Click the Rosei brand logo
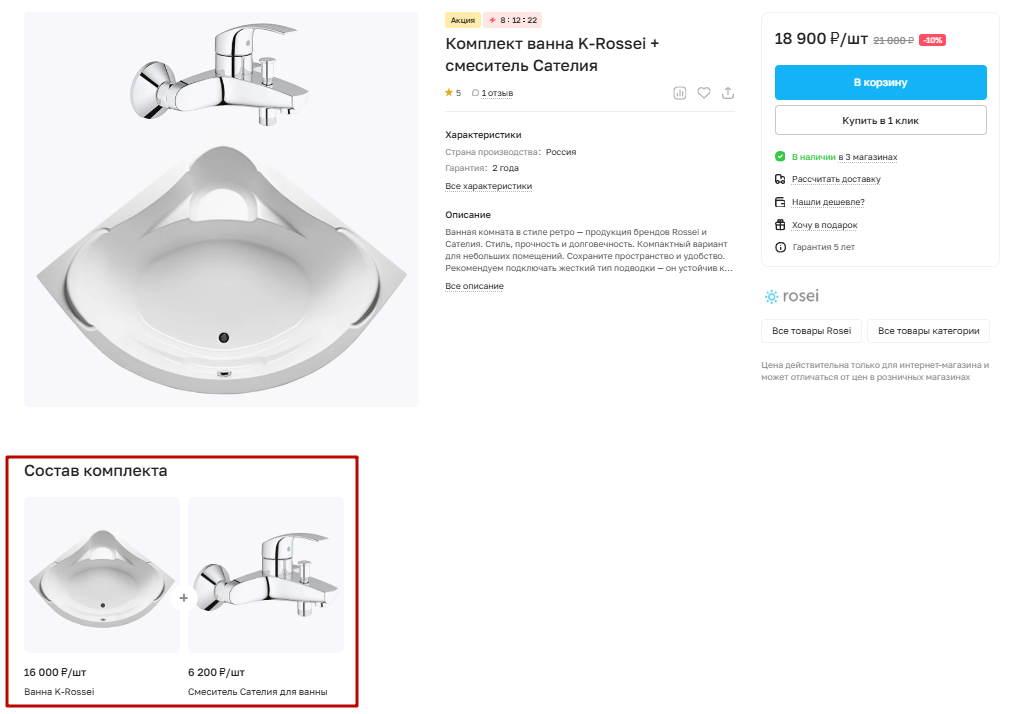 coord(792,296)
